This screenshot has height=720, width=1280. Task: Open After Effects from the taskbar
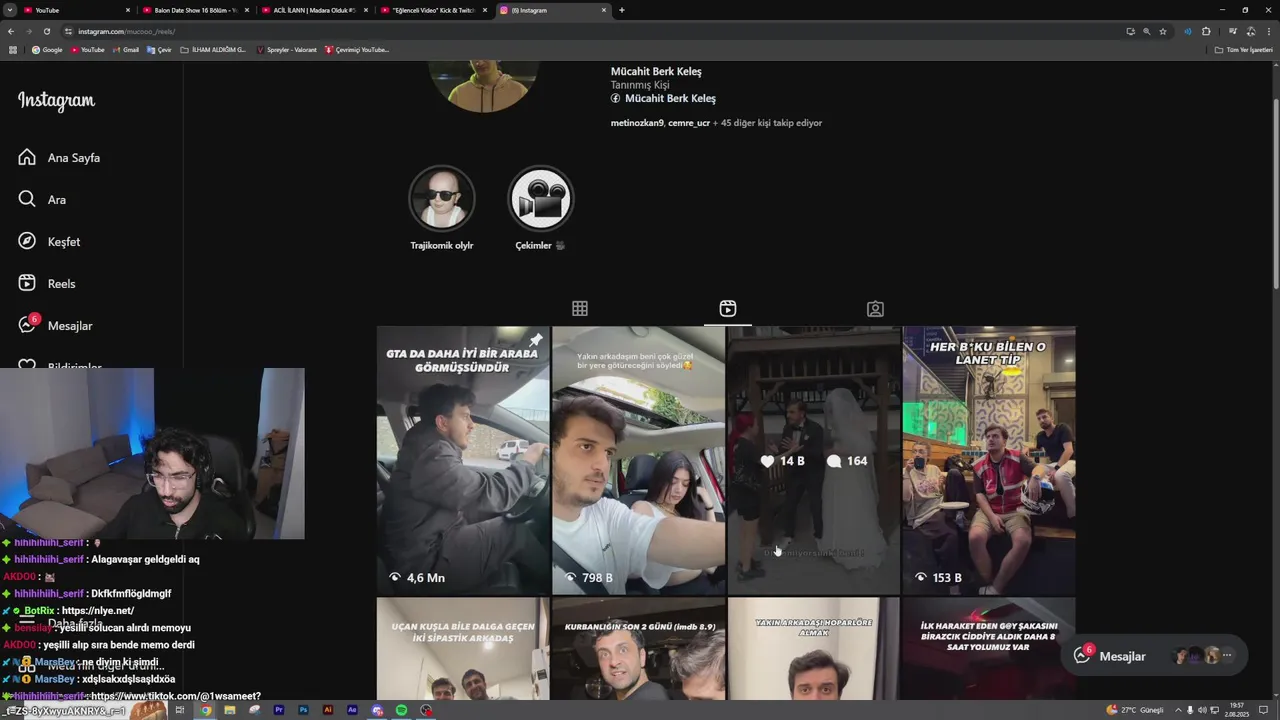(x=352, y=710)
